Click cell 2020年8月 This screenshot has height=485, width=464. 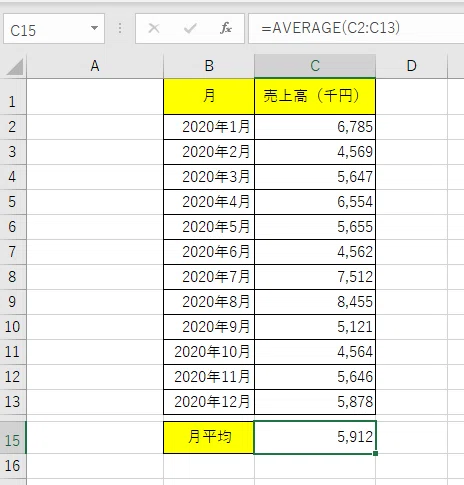tap(209, 302)
